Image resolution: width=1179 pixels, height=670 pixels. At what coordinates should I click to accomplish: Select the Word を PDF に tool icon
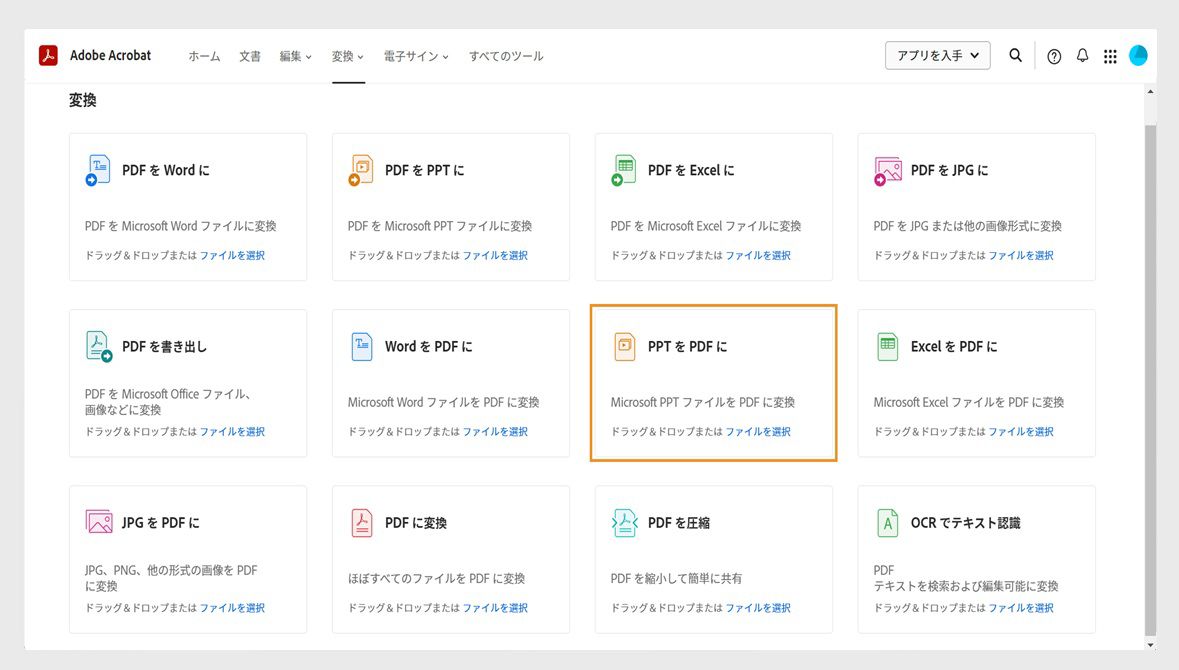coord(360,345)
